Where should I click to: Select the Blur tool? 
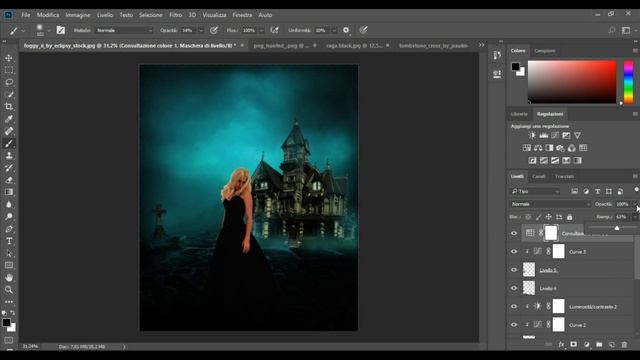pyautogui.click(x=9, y=204)
